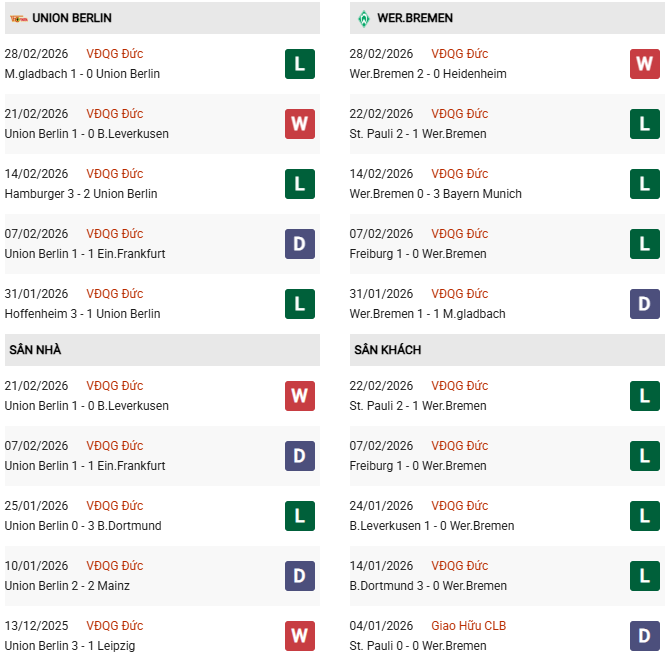Open match Union Berlin 0-3 B.Dortmund
Screen dimensions: 666x661
(x=83, y=526)
